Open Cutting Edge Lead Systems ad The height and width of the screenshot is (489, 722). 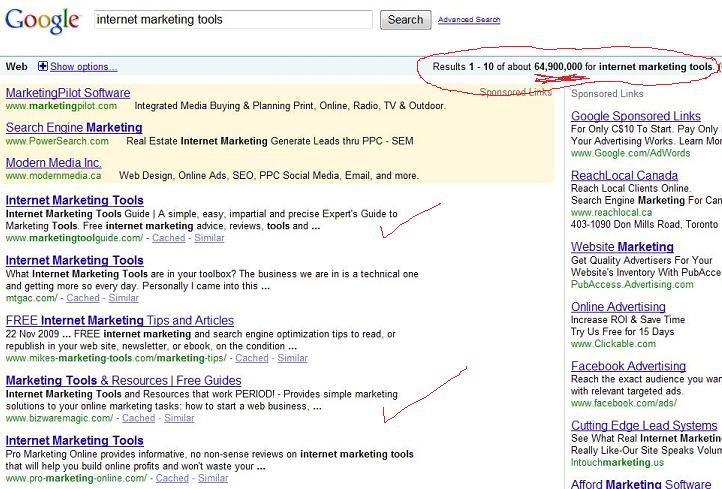644,425
